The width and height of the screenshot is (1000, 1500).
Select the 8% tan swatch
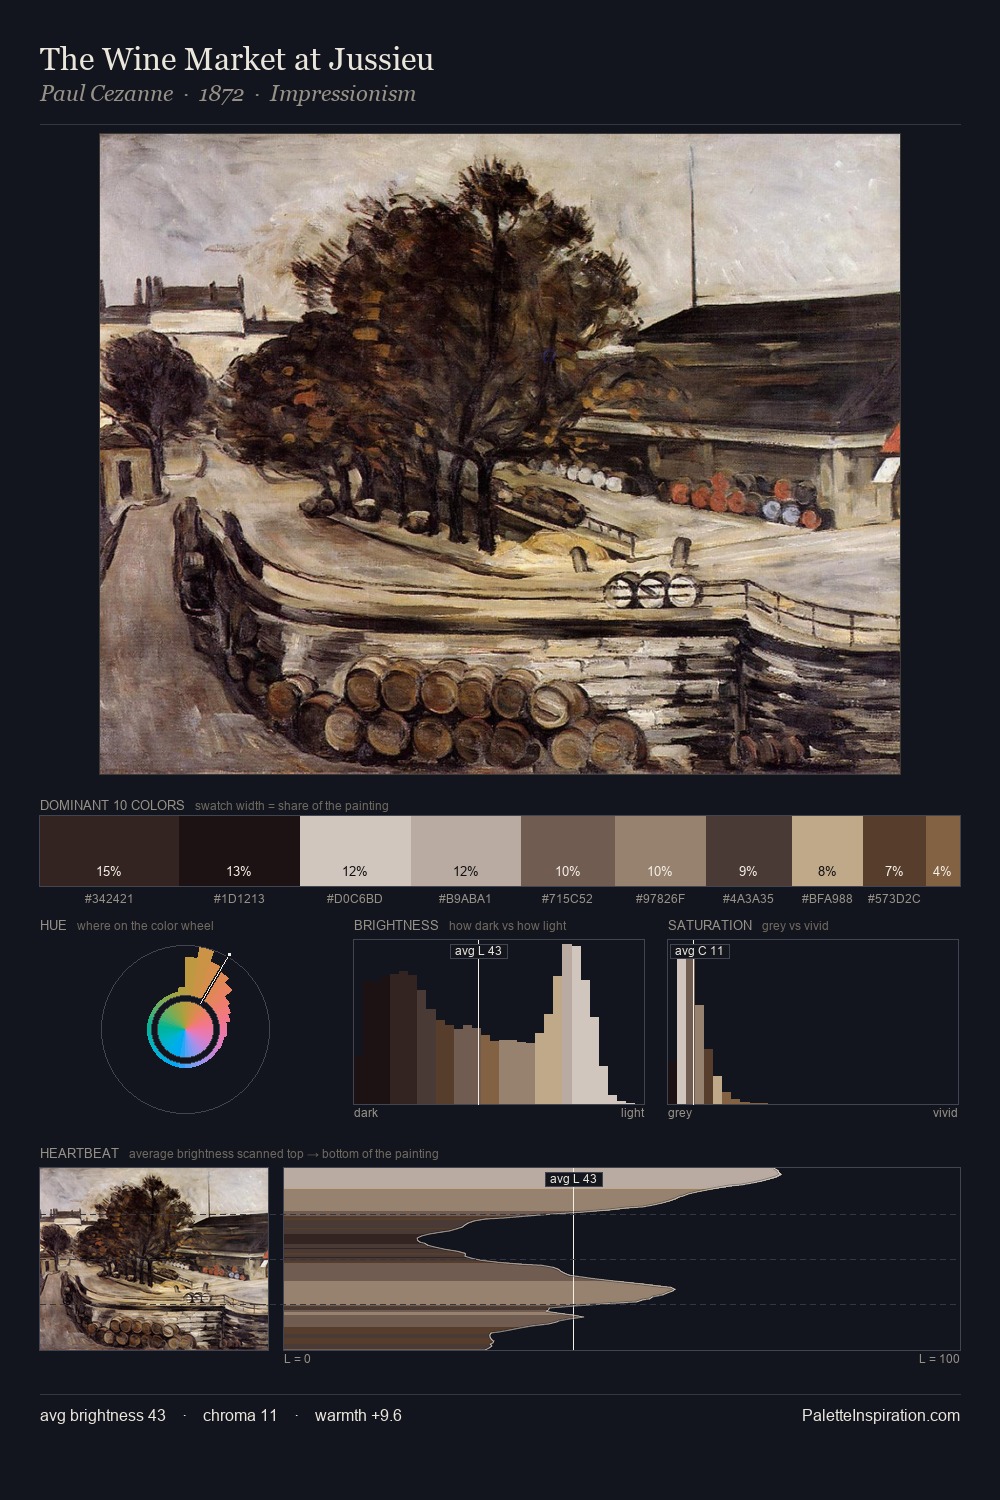coord(827,851)
